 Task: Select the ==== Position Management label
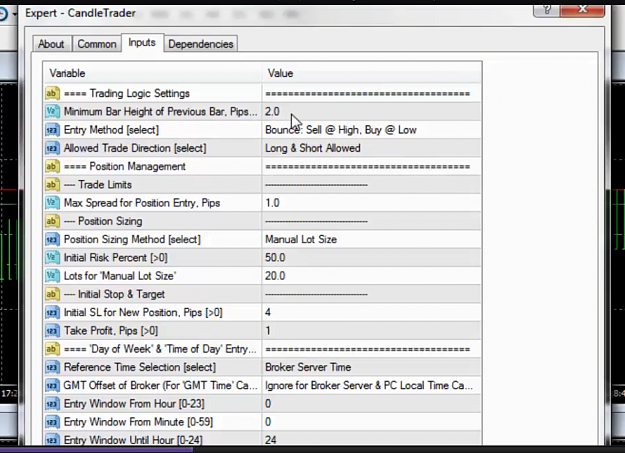[125, 166]
